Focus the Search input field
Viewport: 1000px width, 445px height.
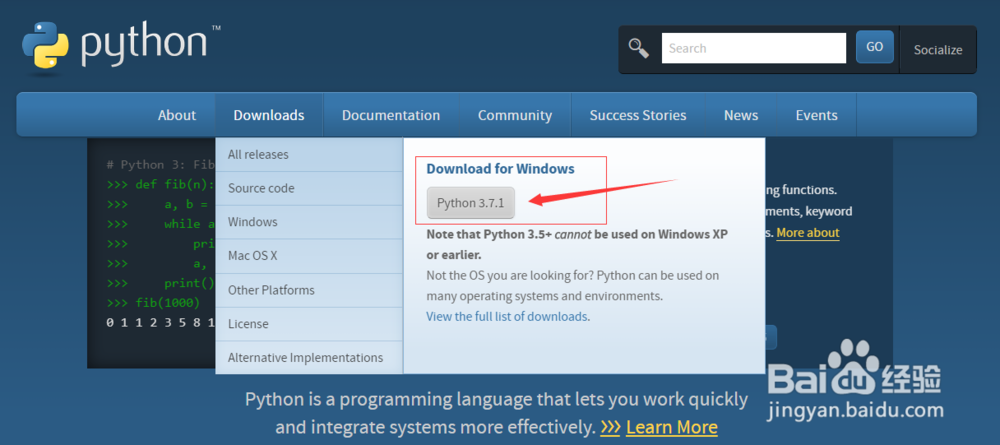click(x=754, y=48)
